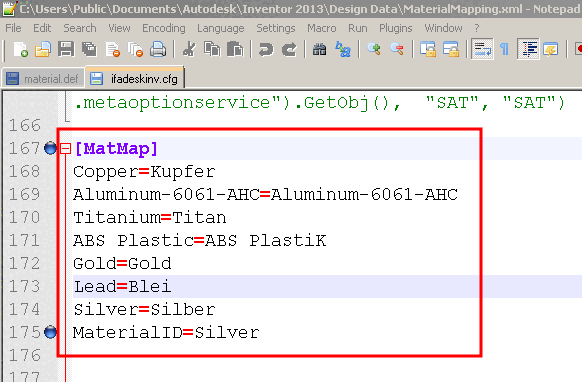Open the Settings menu
The height and width of the screenshot is (382, 582).
point(275,28)
